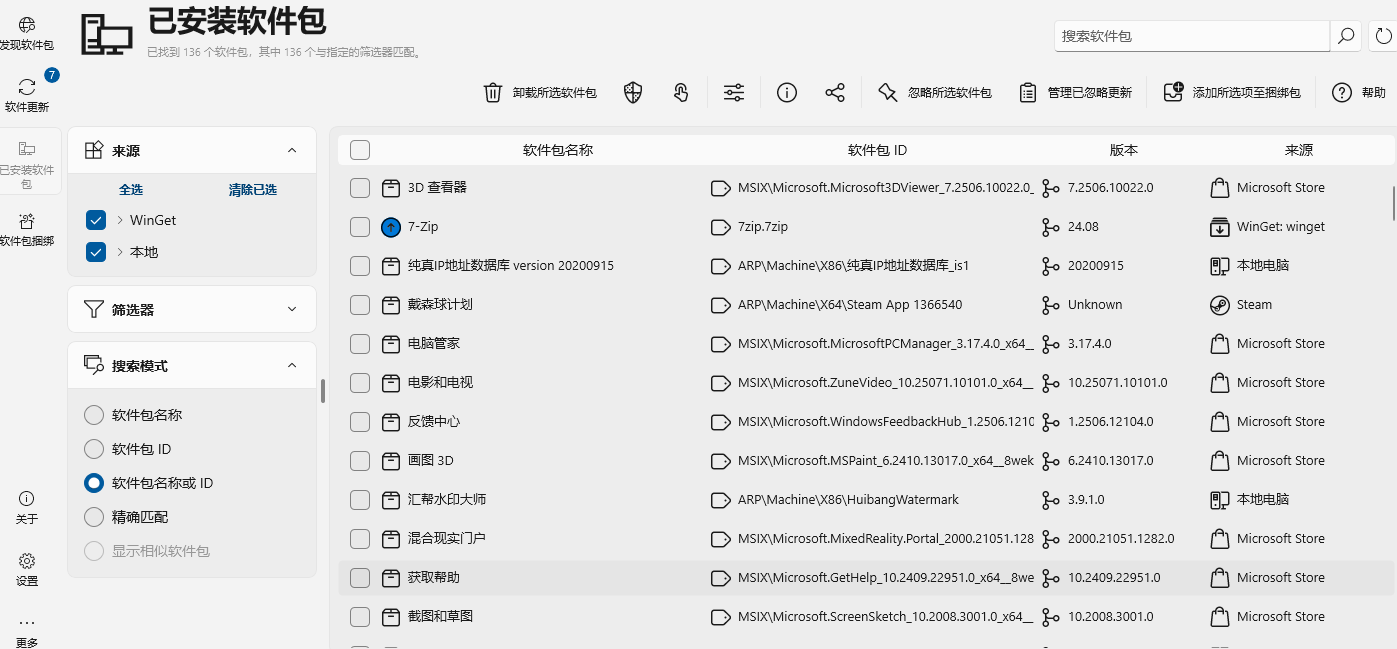Check the 戴森球计划 row checkbox
The image size is (1397, 649).
point(360,304)
